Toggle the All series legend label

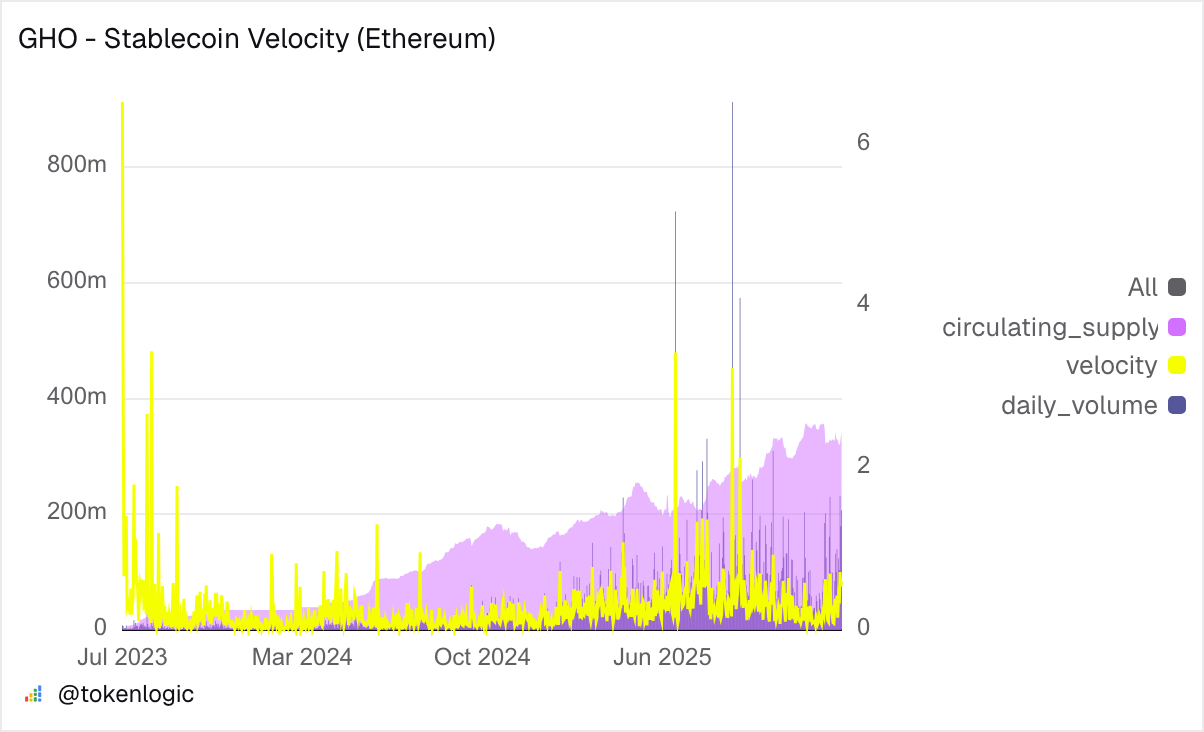click(1142, 288)
